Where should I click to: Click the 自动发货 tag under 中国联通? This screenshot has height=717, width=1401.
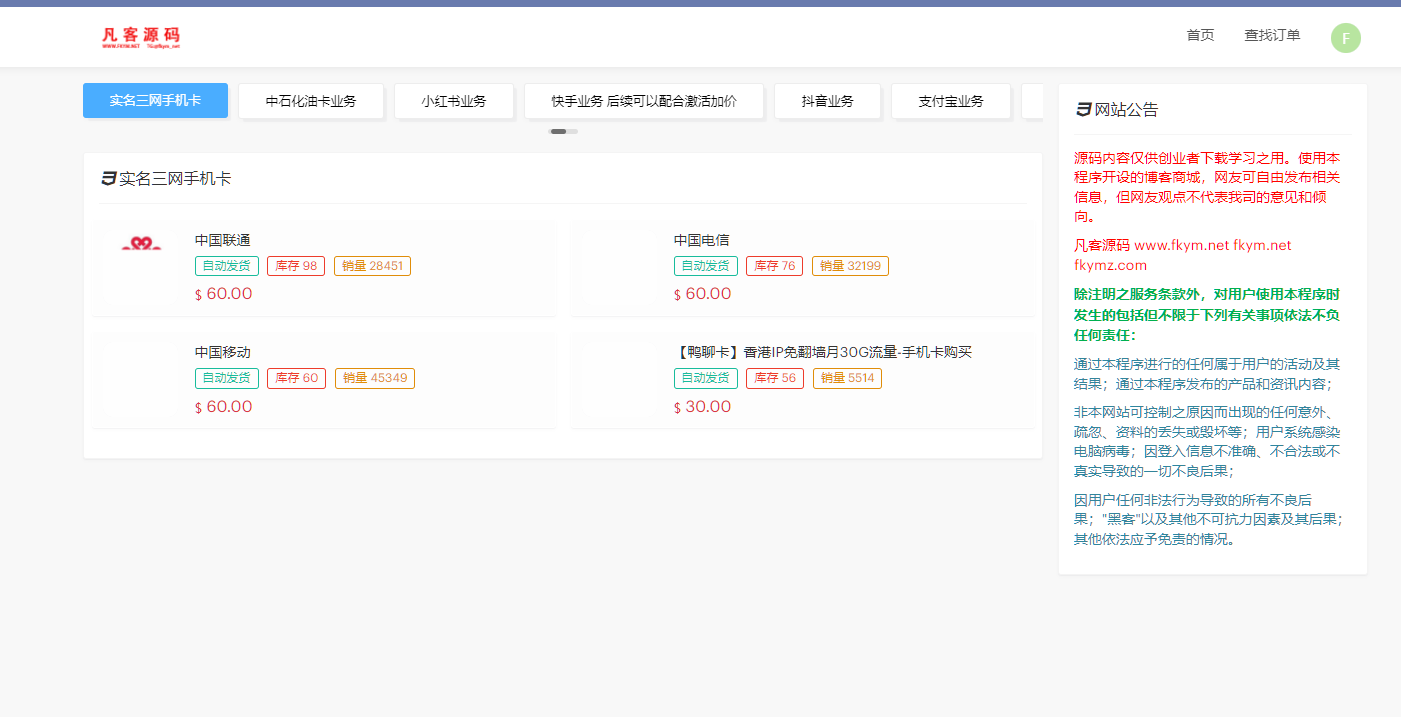227,266
